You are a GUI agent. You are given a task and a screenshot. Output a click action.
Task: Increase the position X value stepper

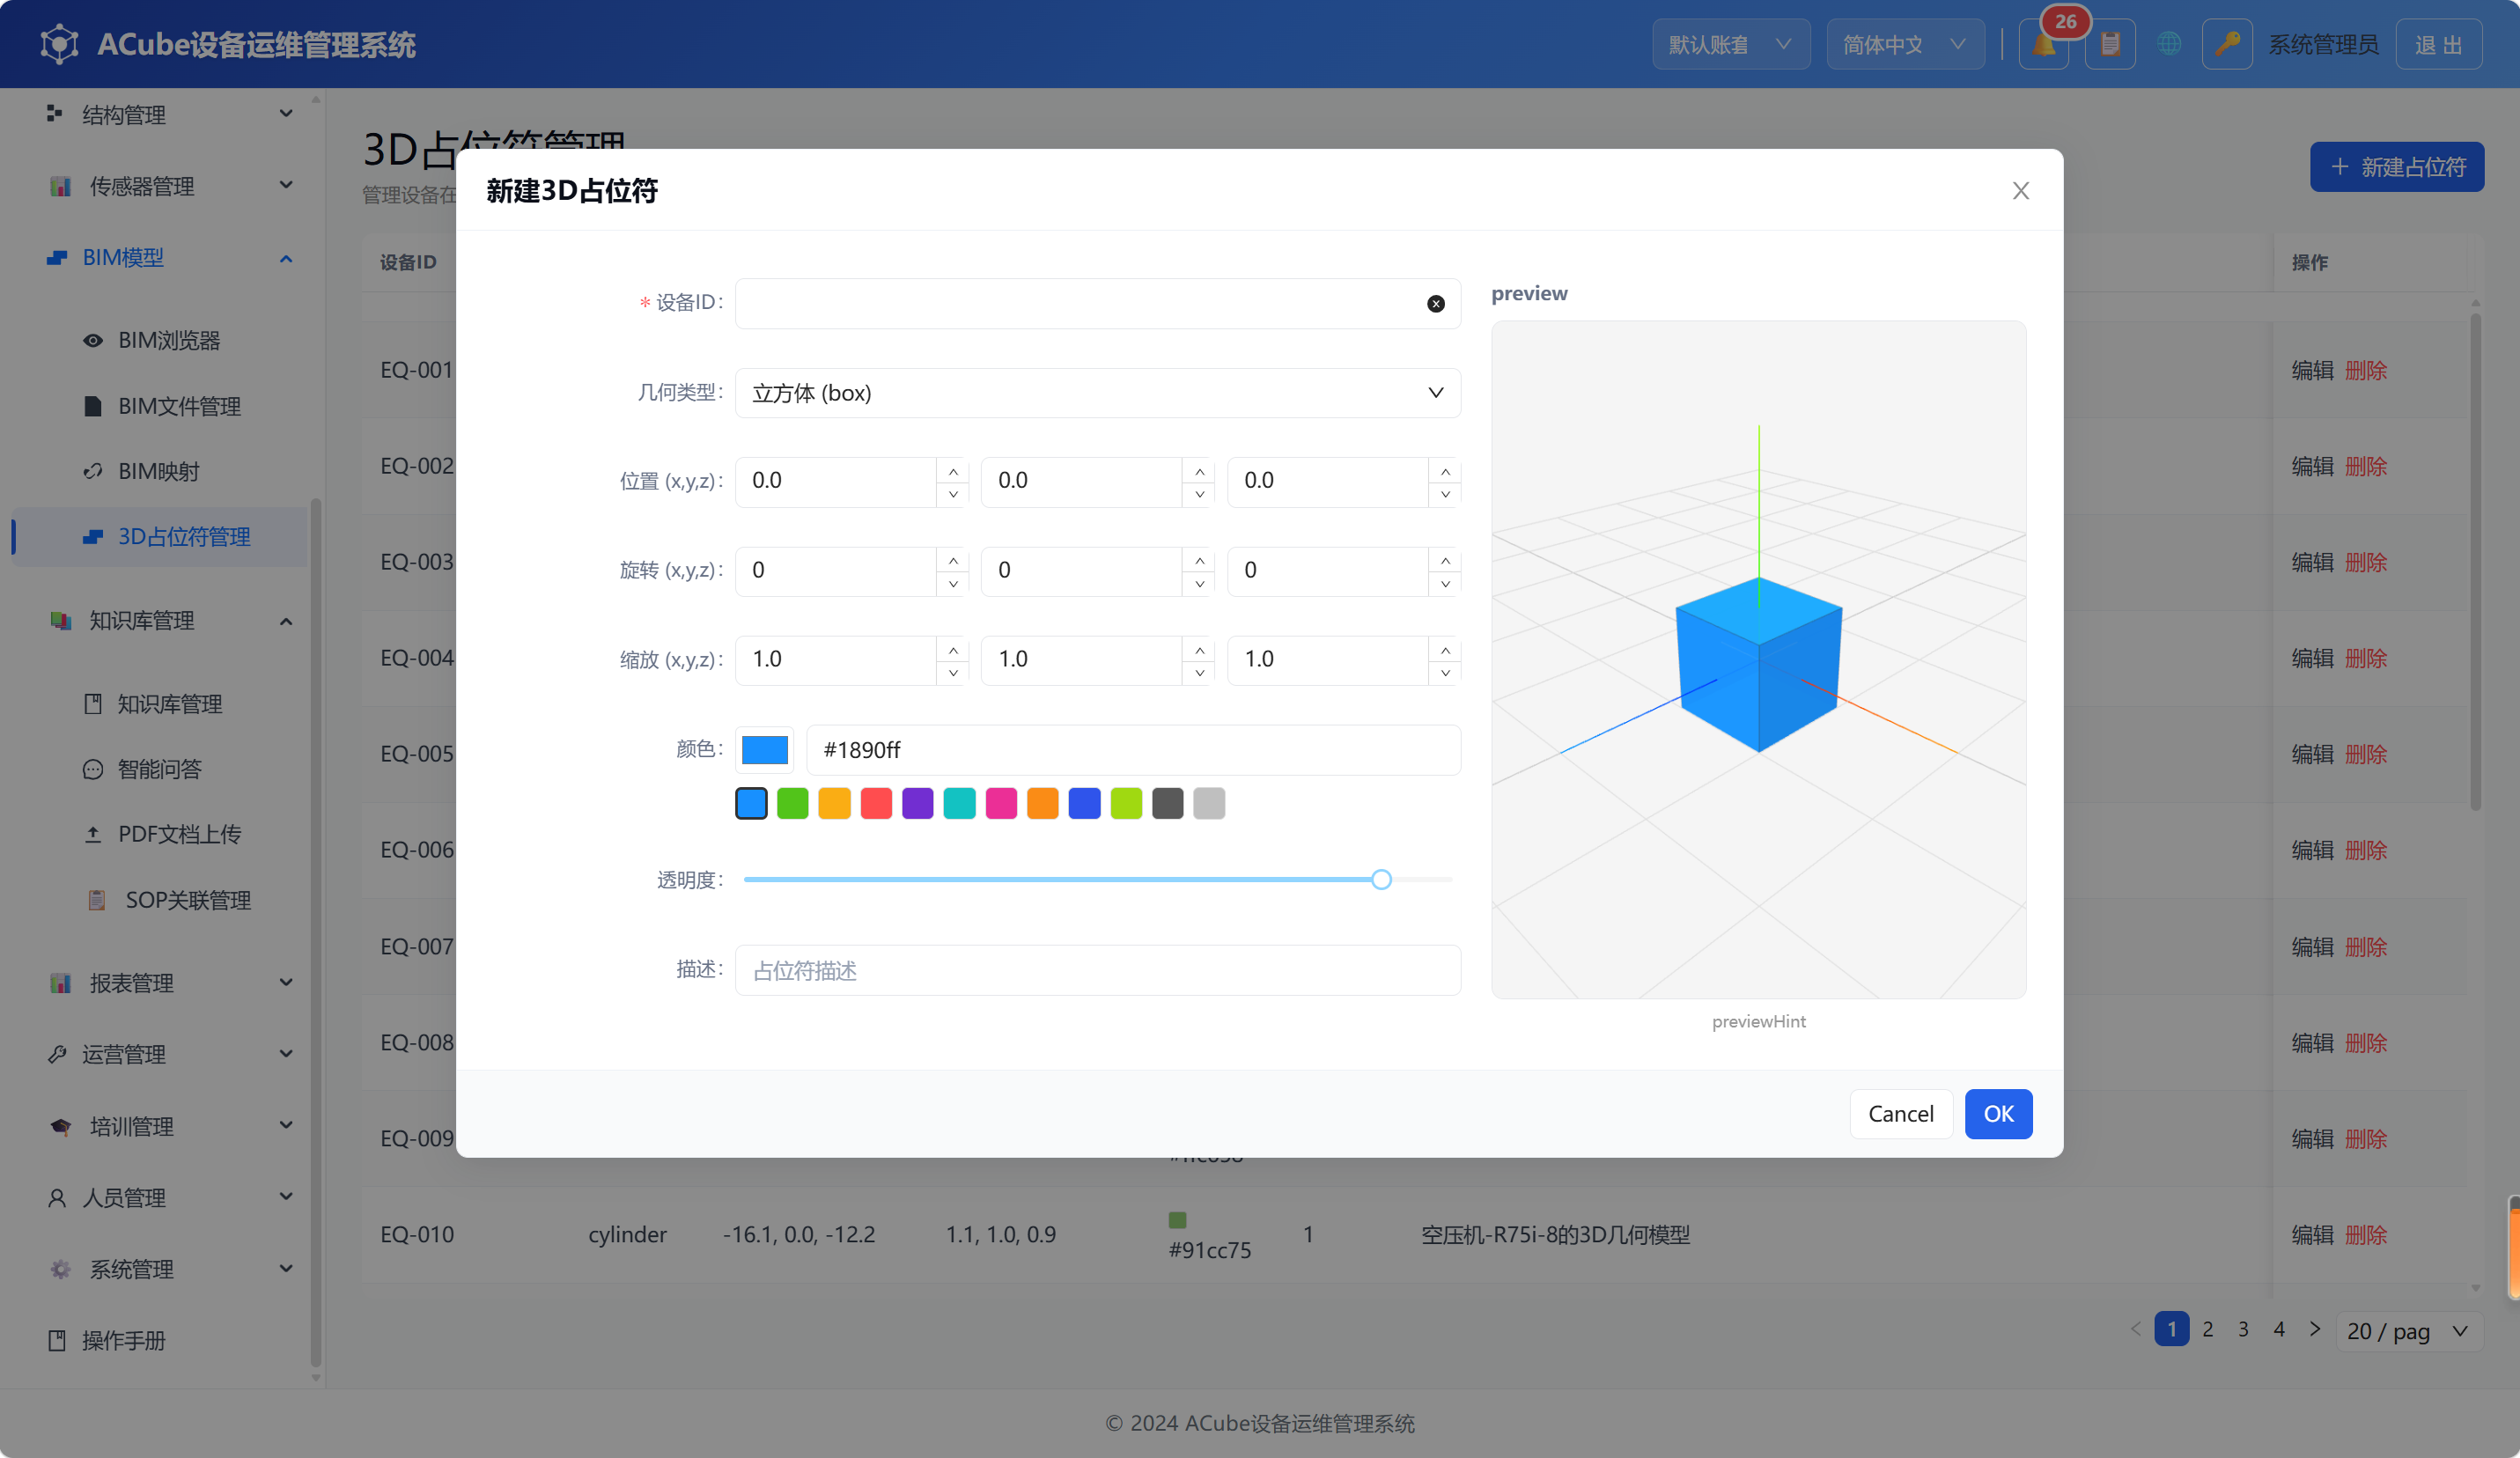coord(953,471)
